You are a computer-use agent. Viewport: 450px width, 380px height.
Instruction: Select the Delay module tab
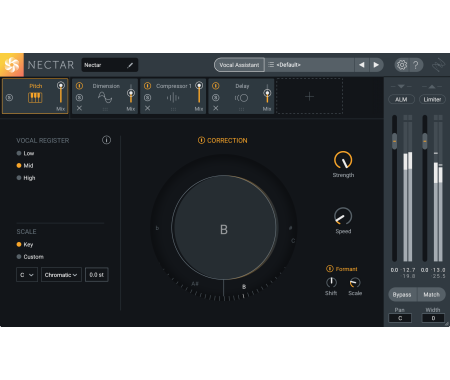coord(241,96)
